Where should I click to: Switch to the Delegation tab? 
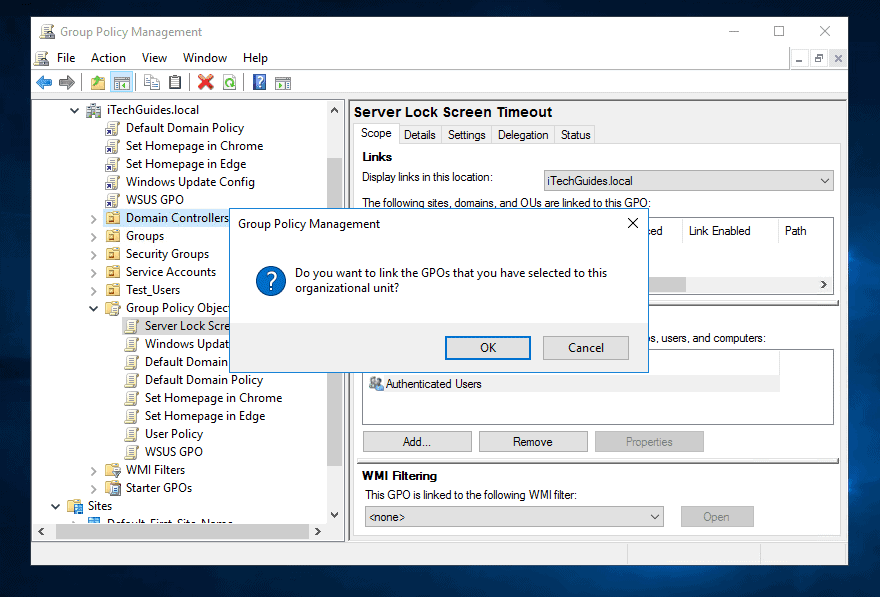click(x=521, y=134)
